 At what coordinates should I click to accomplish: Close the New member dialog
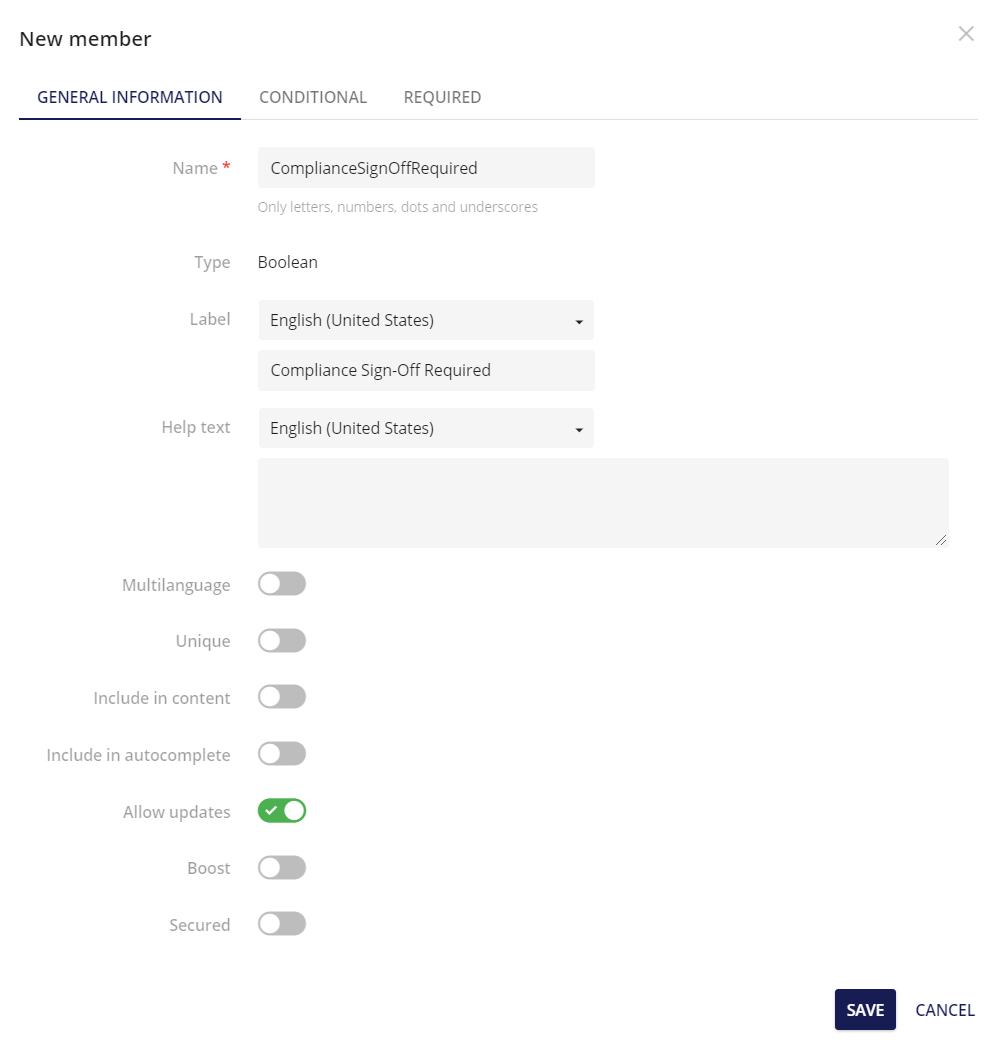pyautogui.click(x=966, y=33)
